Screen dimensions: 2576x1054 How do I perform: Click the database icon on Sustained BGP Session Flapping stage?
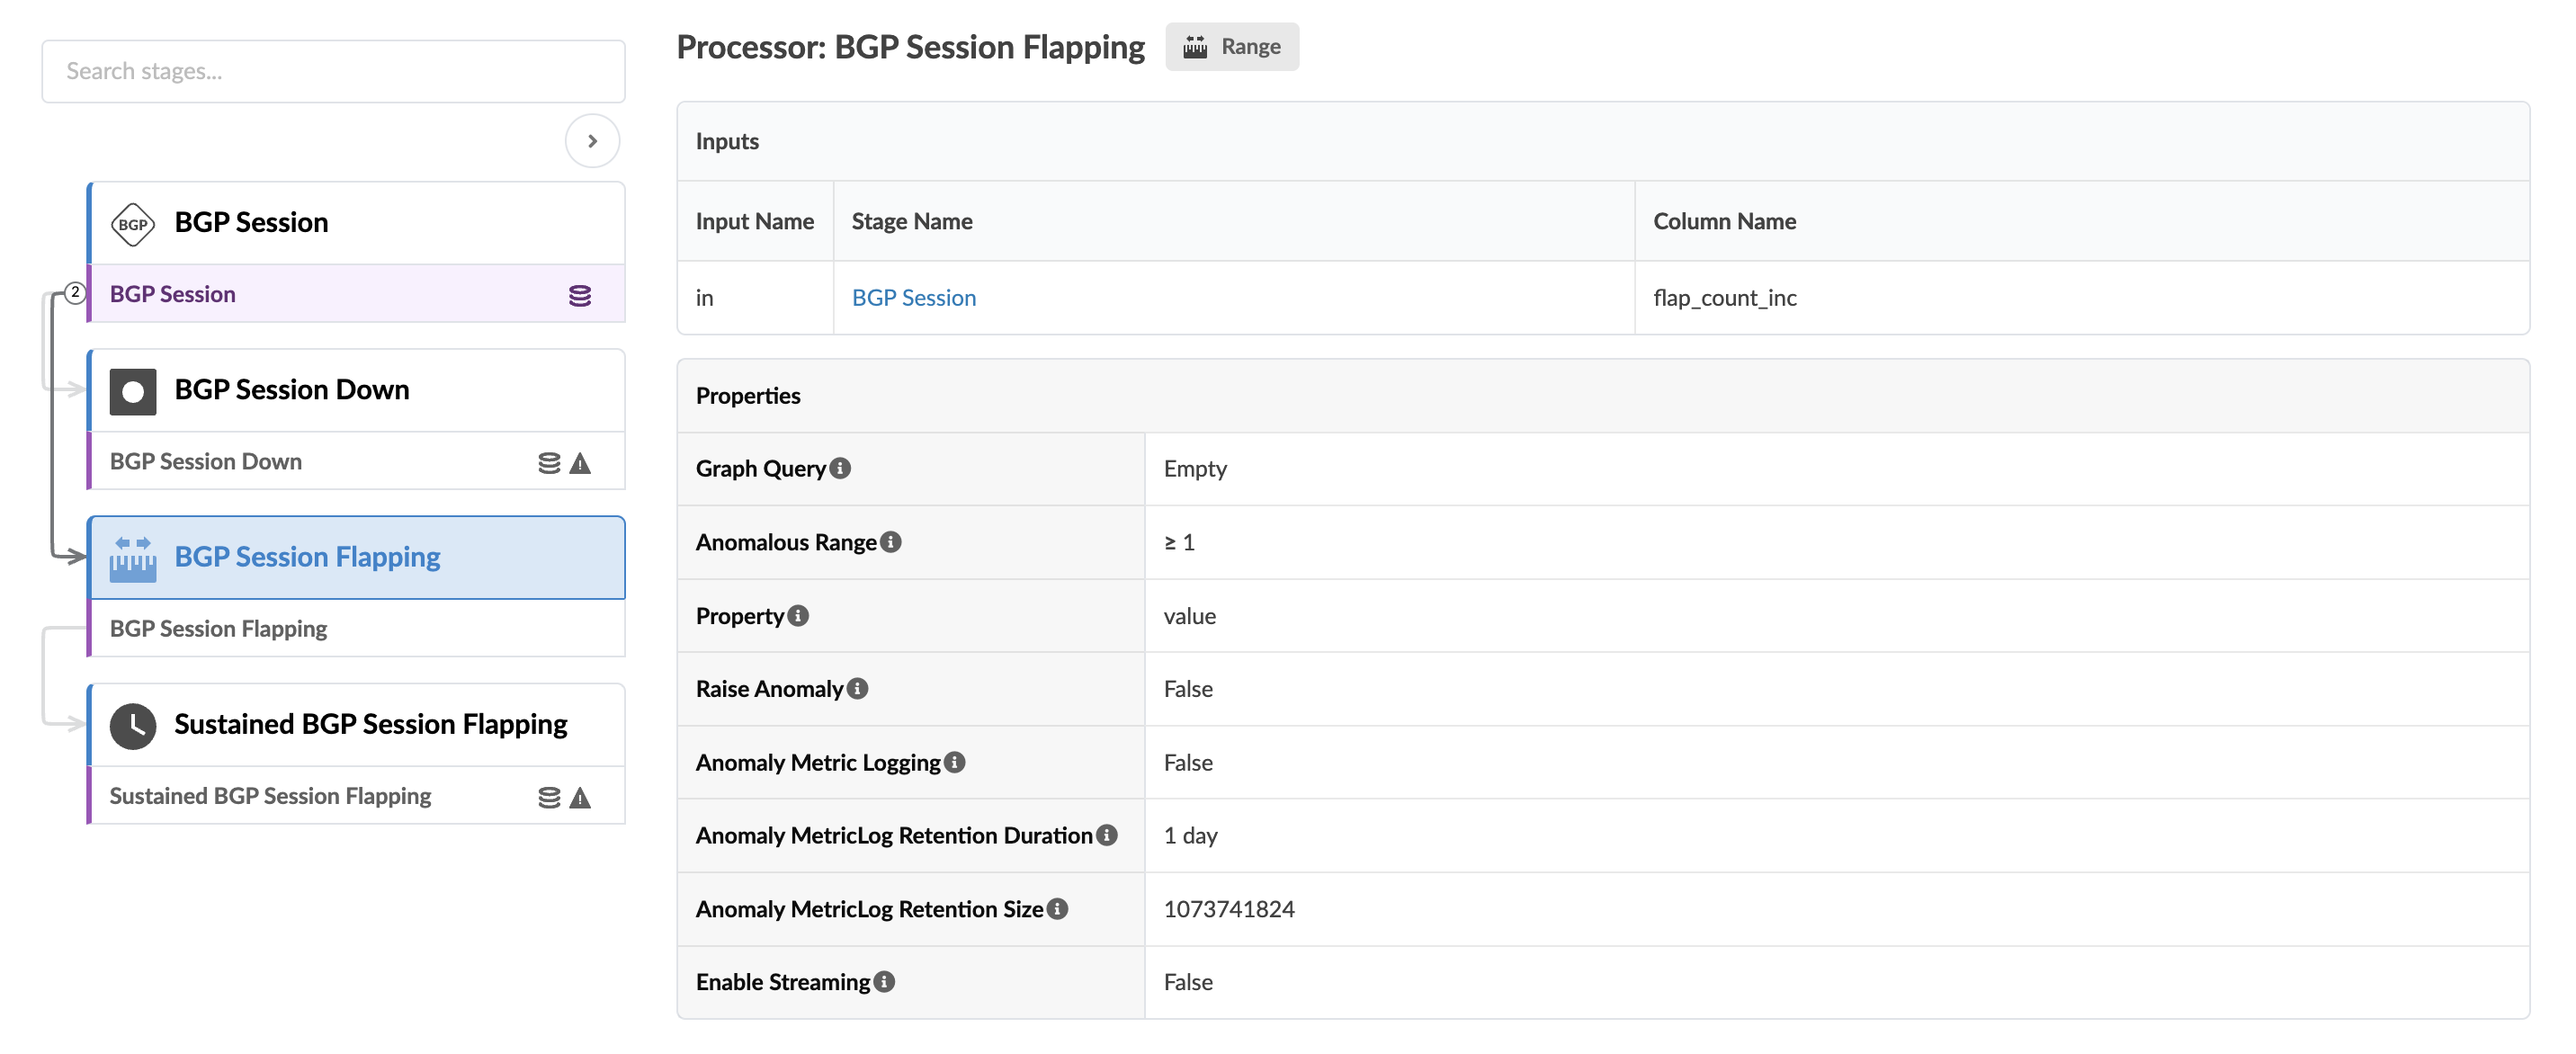click(x=548, y=797)
